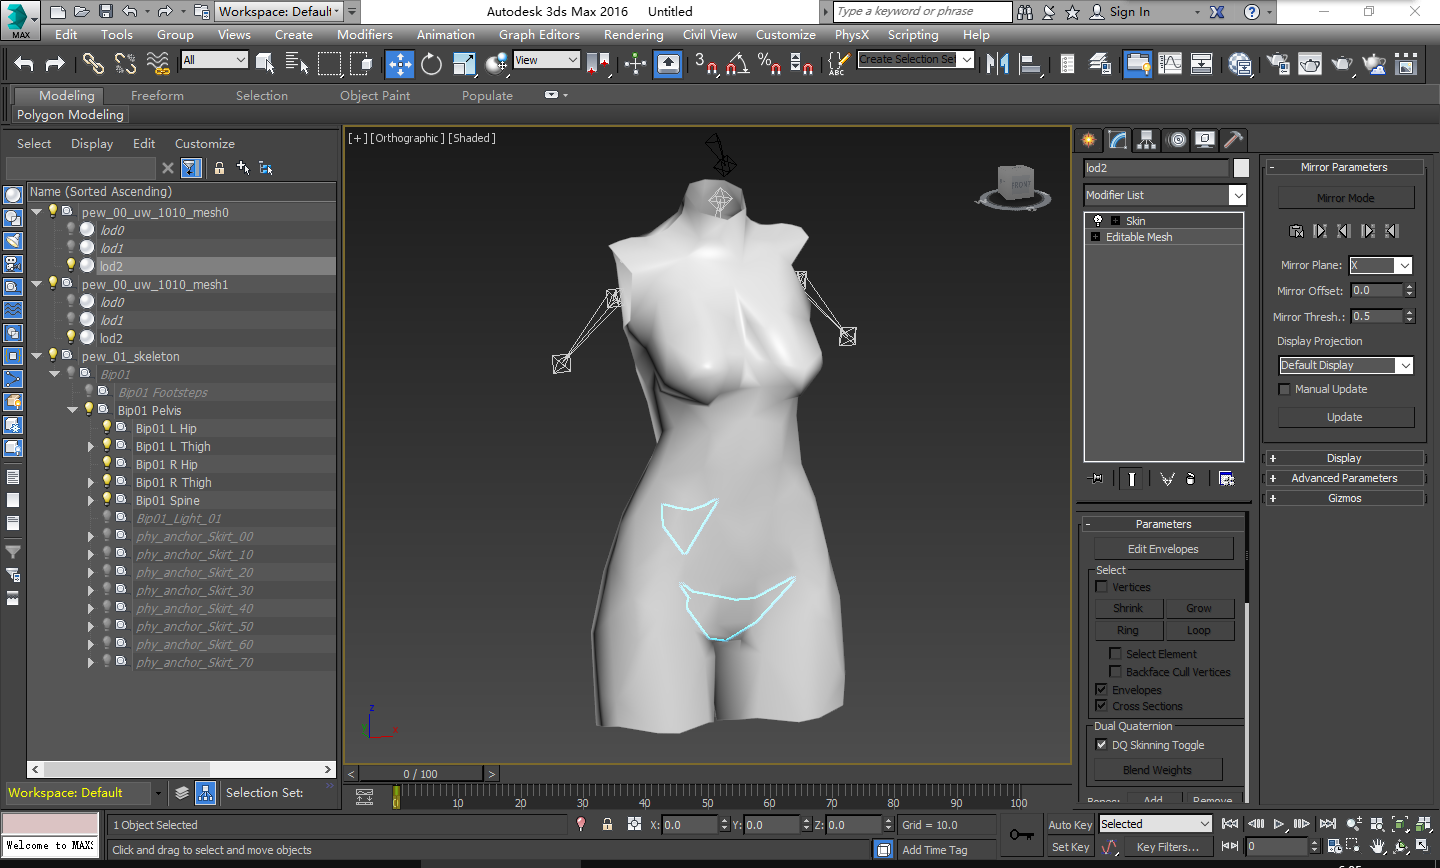Image resolution: width=1440 pixels, height=868 pixels.
Task: Expand the Advanced Parameters rollout
Action: click(1343, 478)
